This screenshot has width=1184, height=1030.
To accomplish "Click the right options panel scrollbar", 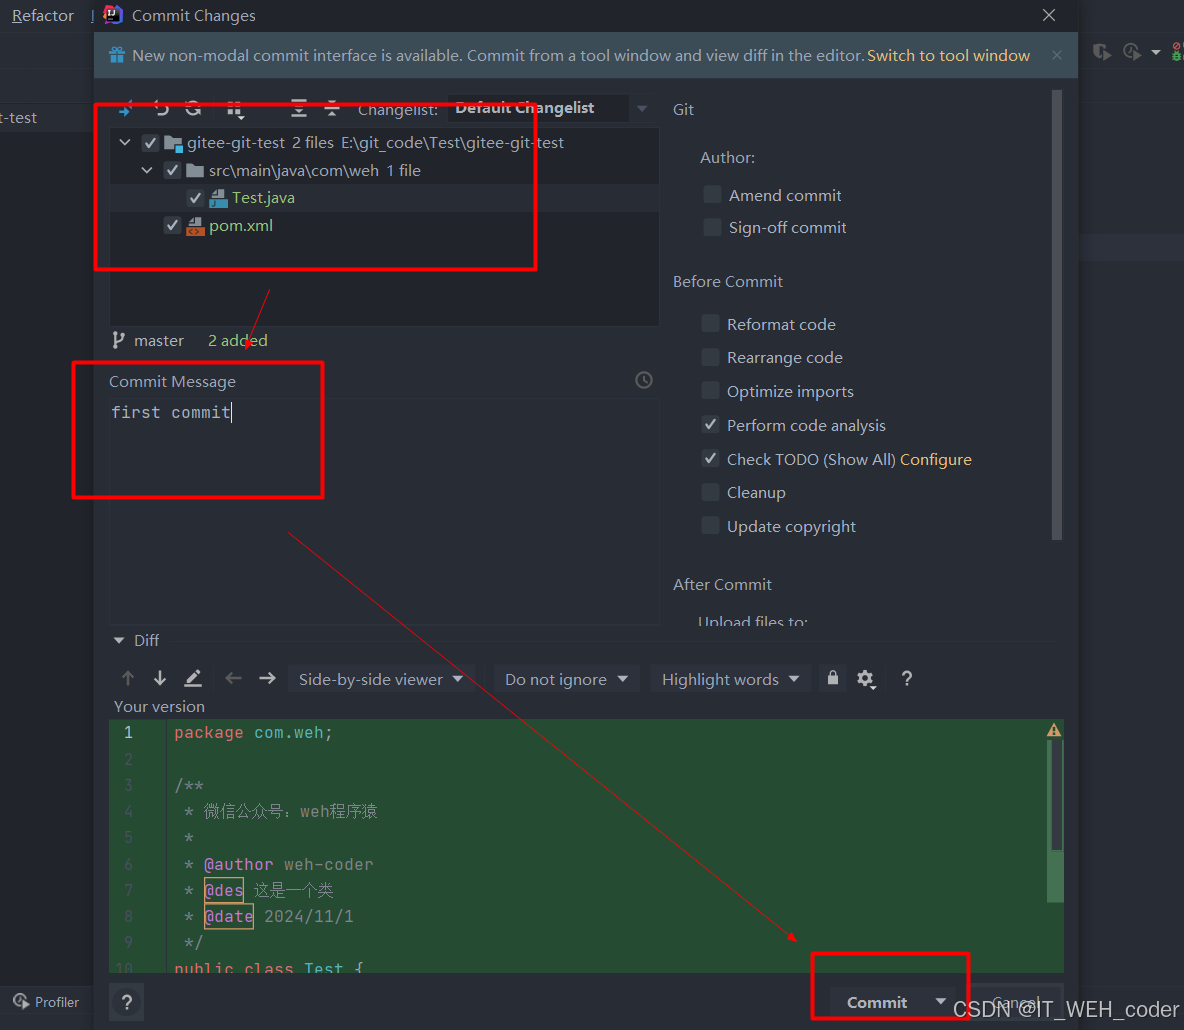I will tap(1056, 315).
